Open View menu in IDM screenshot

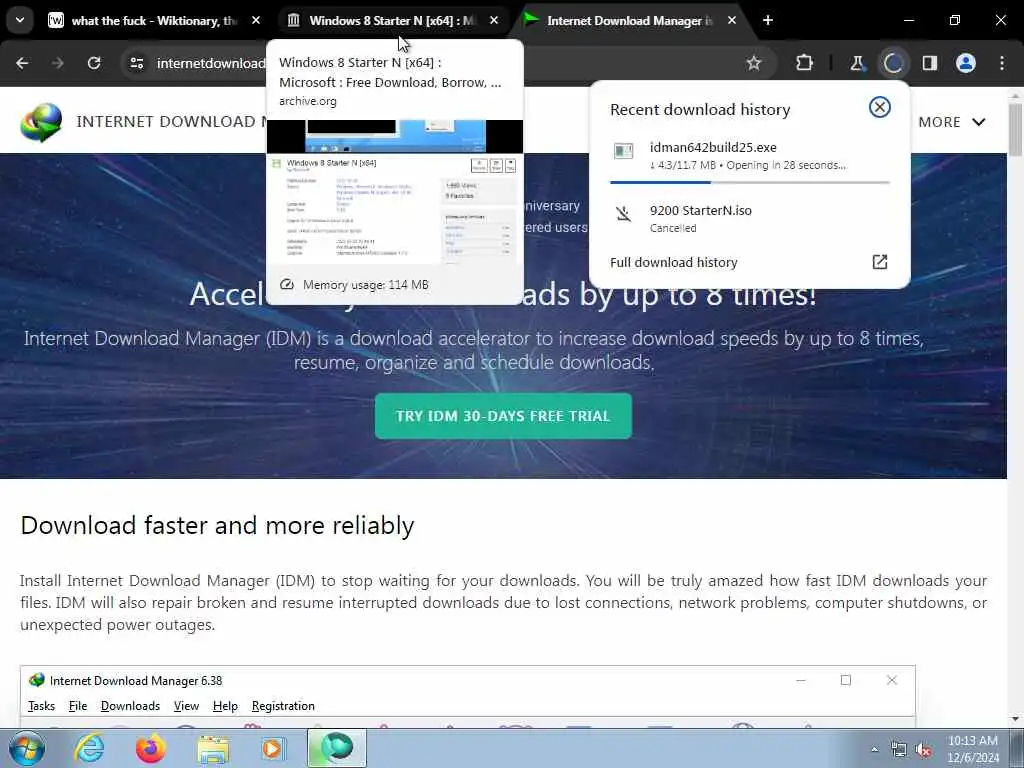186,706
